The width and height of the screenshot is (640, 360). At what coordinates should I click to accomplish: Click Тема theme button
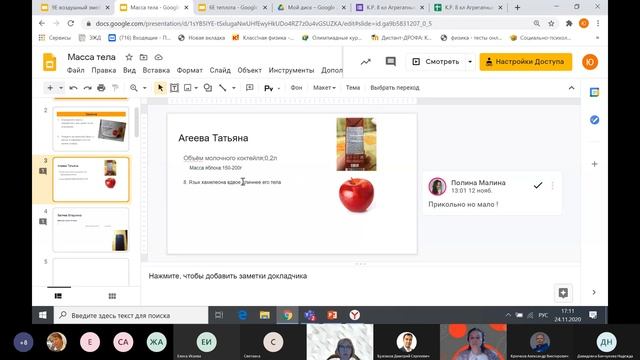(353, 88)
